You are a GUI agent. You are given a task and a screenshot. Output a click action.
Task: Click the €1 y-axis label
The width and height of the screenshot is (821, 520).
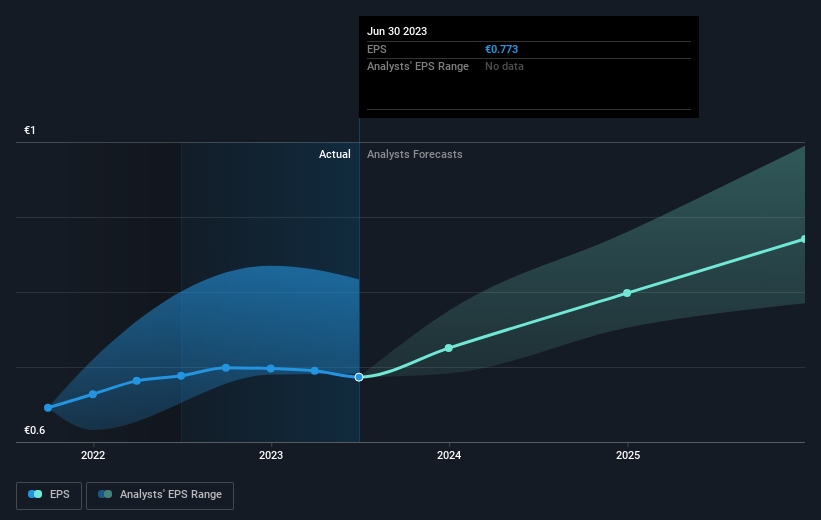click(30, 130)
